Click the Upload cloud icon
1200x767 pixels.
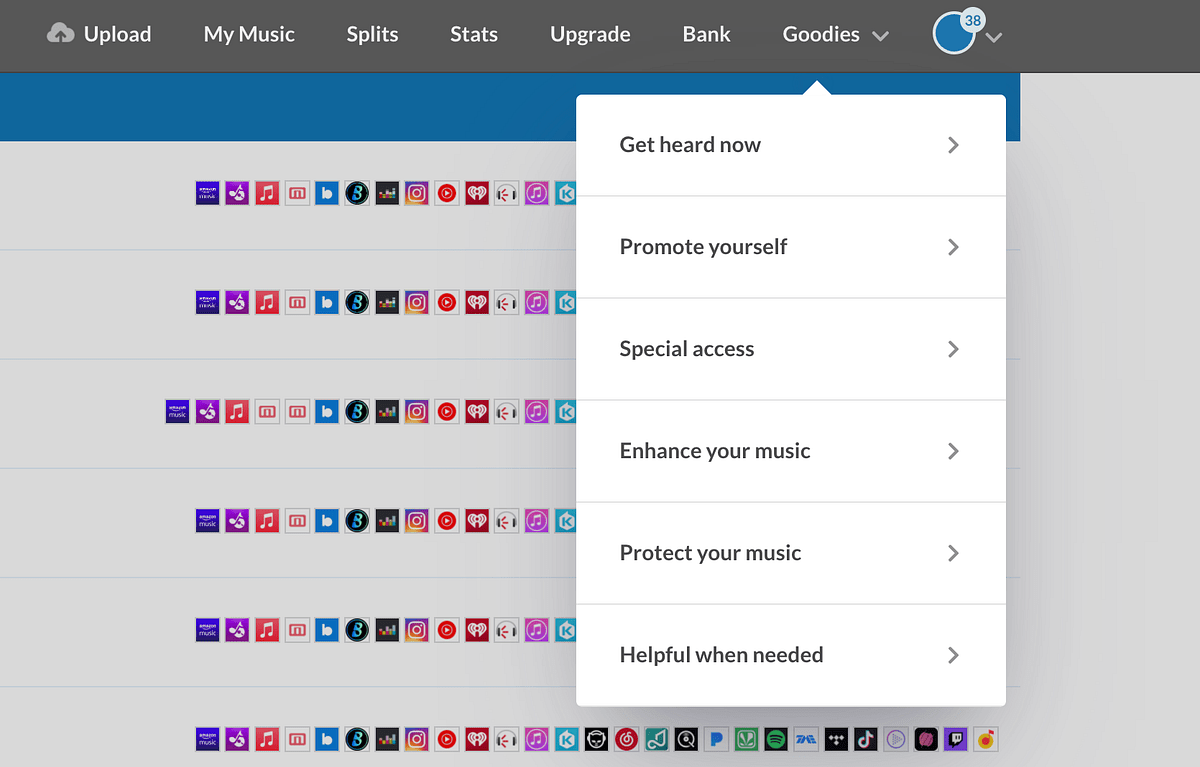click(60, 34)
